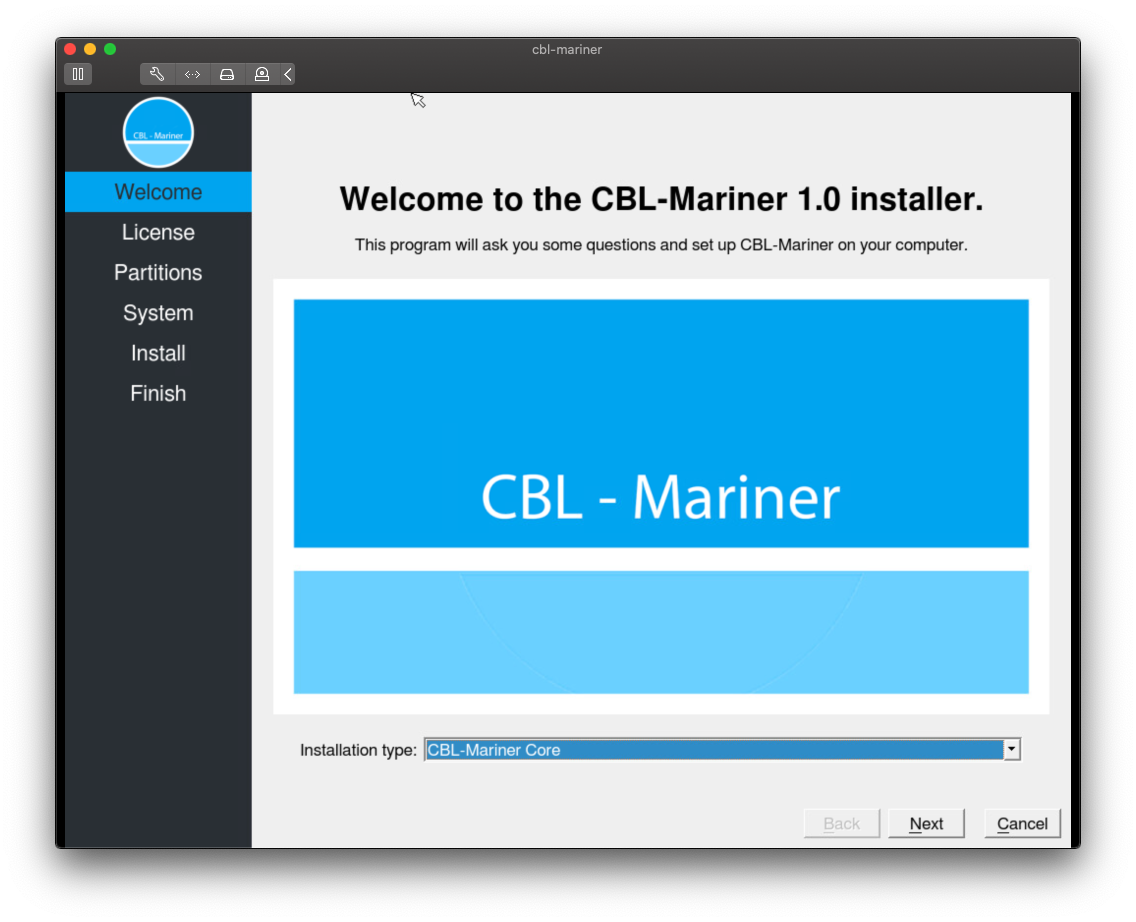The height and width of the screenshot is (922, 1136).
Task: Jump to the Install step
Action: coord(158,352)
